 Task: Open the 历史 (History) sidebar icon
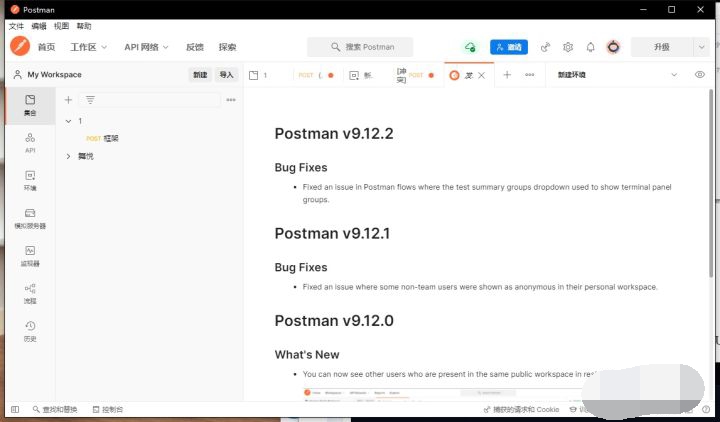(x=30, y=330)
